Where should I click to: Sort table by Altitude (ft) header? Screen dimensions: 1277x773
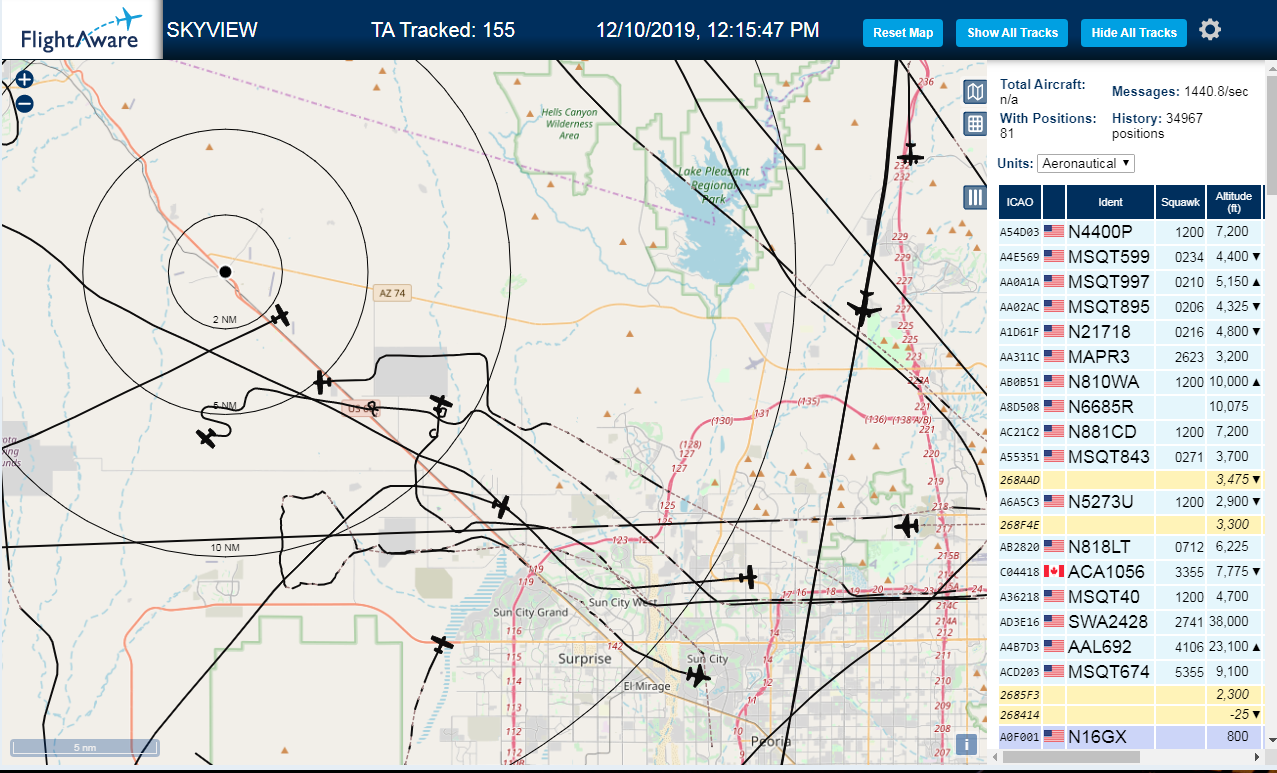point(1234,202)
